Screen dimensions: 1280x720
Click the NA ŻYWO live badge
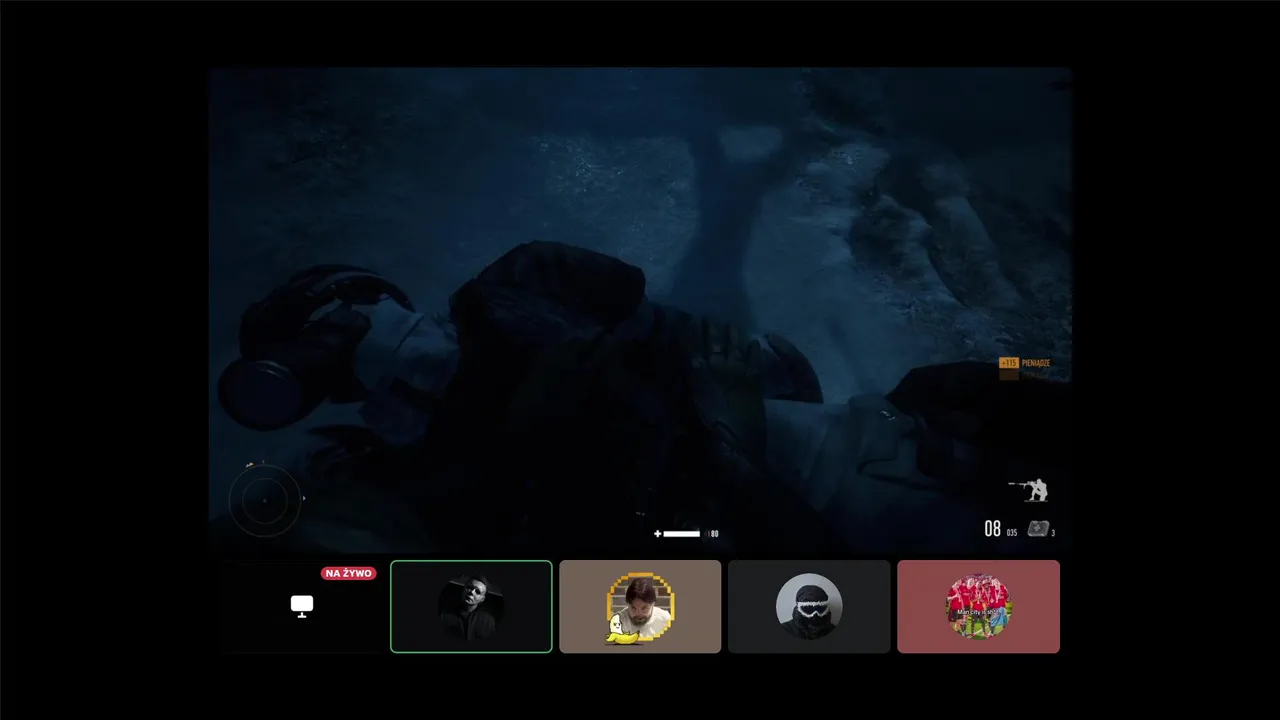pyautogui.click(x=349, y=574)
